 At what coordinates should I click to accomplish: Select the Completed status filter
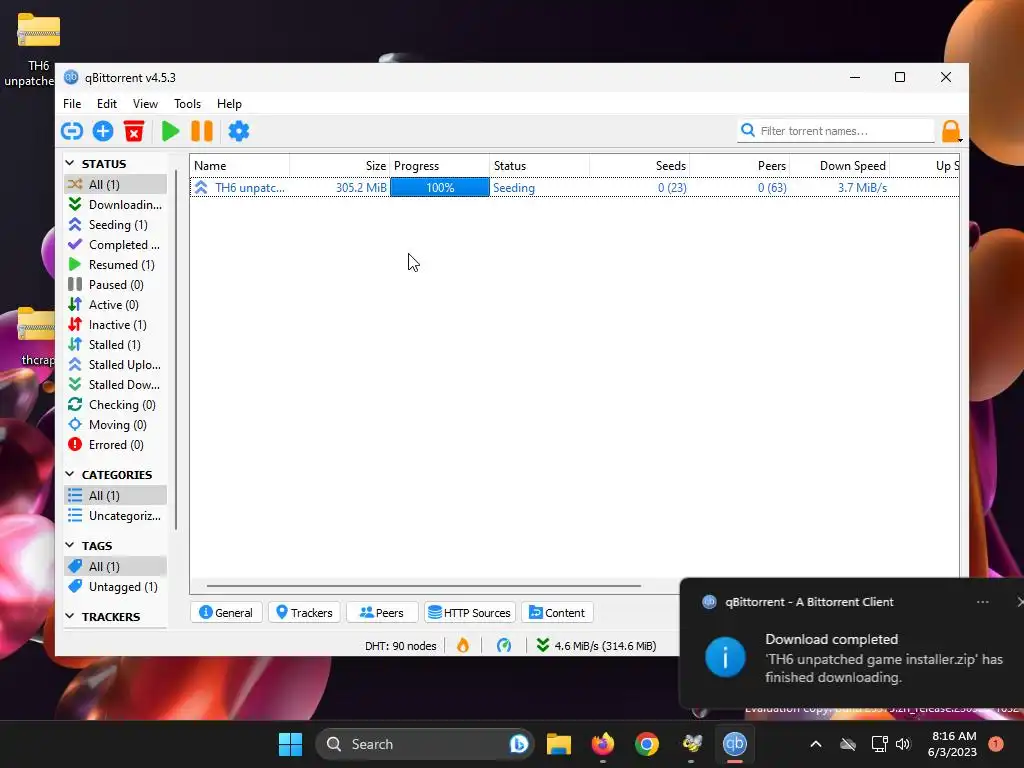tap(116, 244)
